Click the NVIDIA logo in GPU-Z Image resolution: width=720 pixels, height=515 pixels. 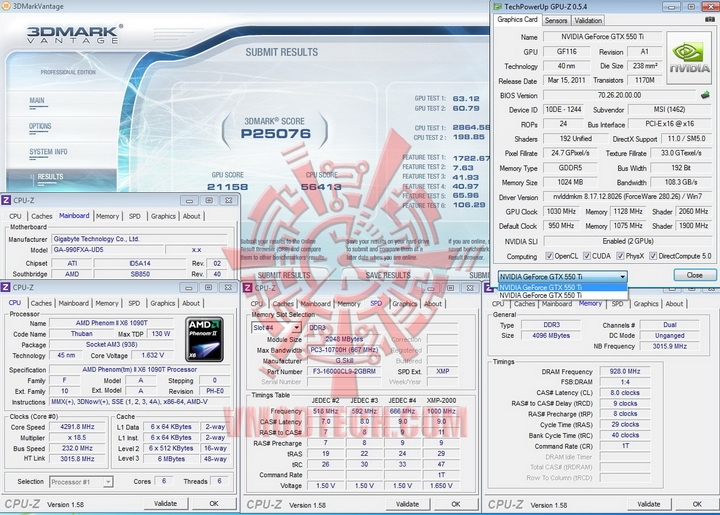688,57
